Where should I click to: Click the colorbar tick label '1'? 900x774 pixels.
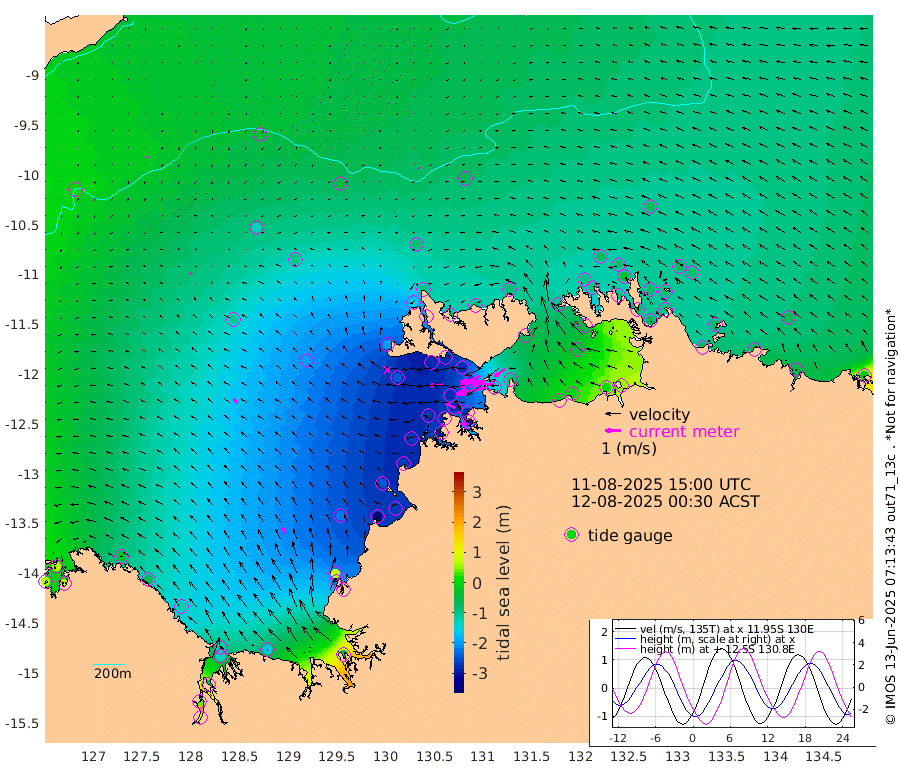[477, 552]
